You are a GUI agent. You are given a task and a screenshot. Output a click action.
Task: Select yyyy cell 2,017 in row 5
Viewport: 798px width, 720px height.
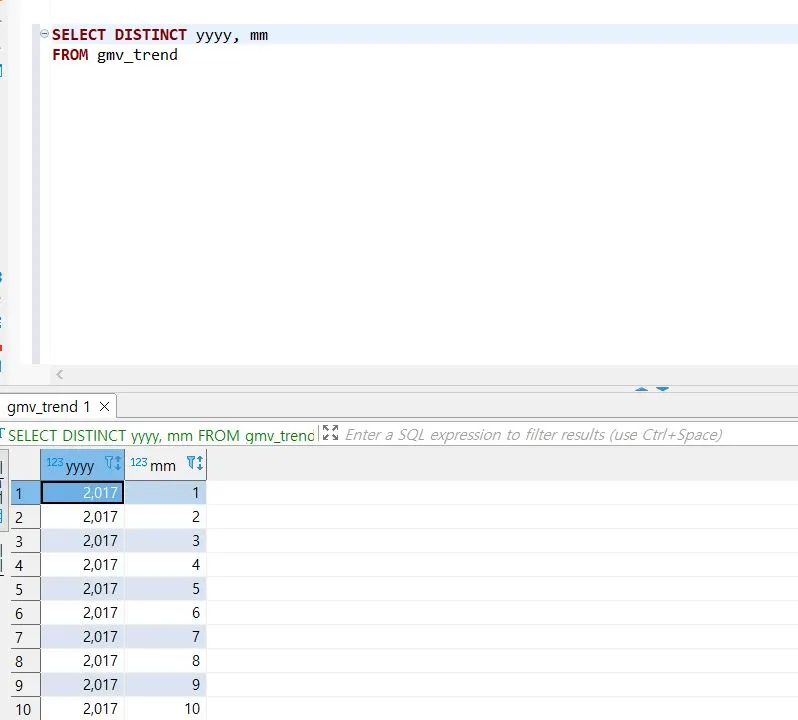pyautogui.click(x=82, y=589)
